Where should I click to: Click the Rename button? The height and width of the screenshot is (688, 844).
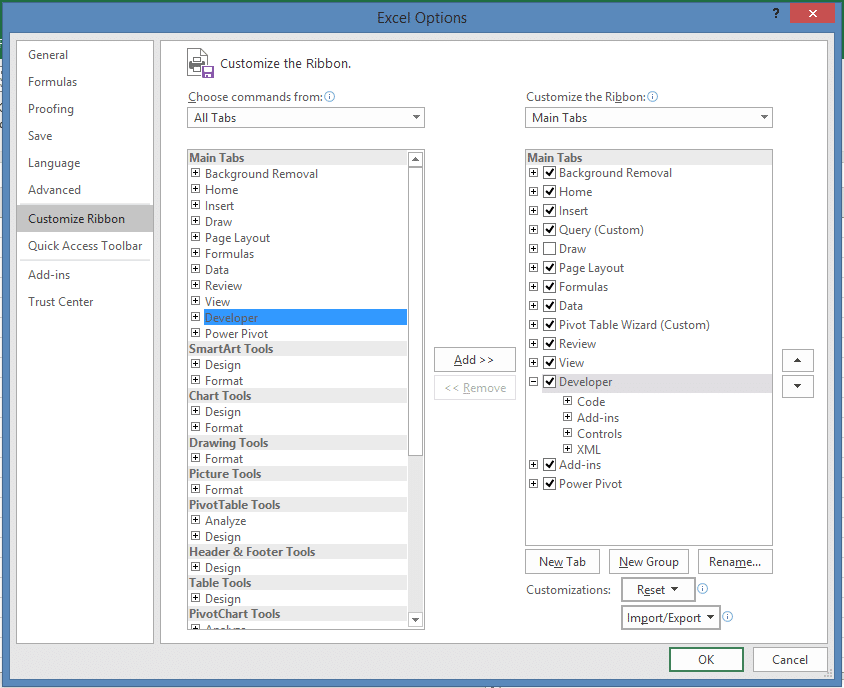(735, 561)
